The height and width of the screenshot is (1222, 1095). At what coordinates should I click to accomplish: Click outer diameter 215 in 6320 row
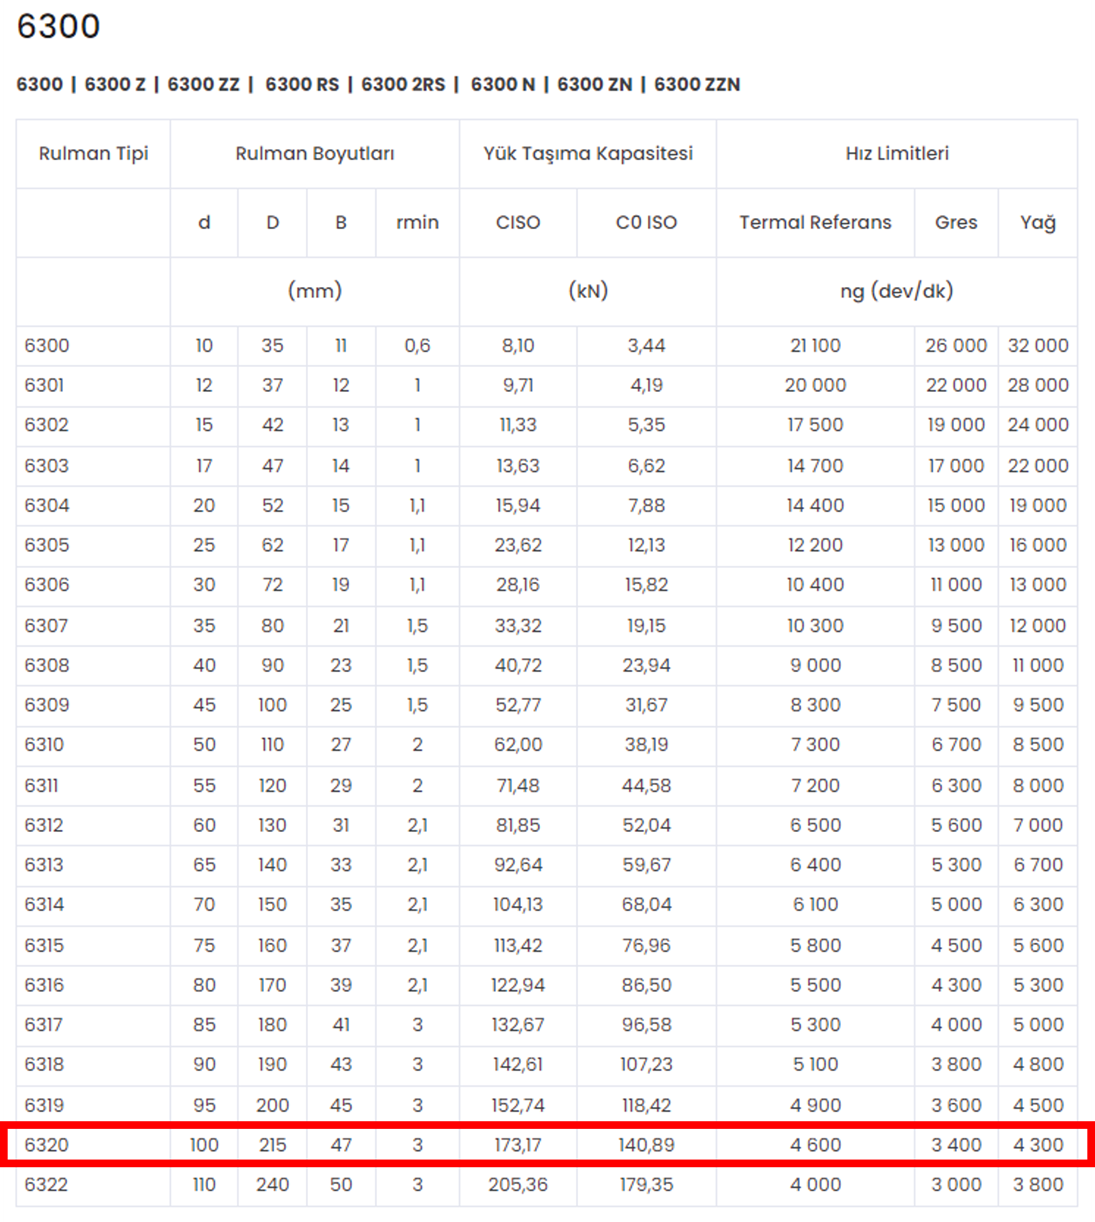[x=272, y=1145]
